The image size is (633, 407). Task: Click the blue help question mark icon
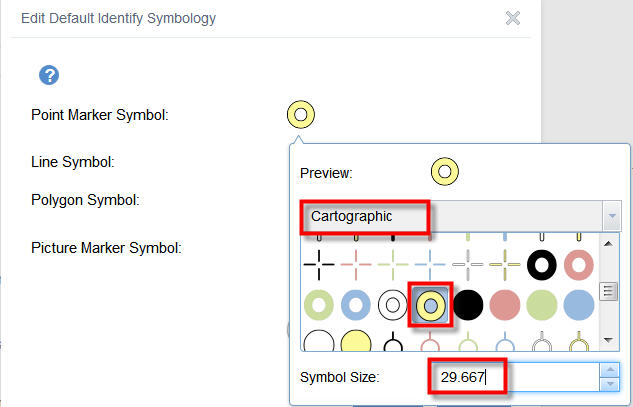(49, 75)
